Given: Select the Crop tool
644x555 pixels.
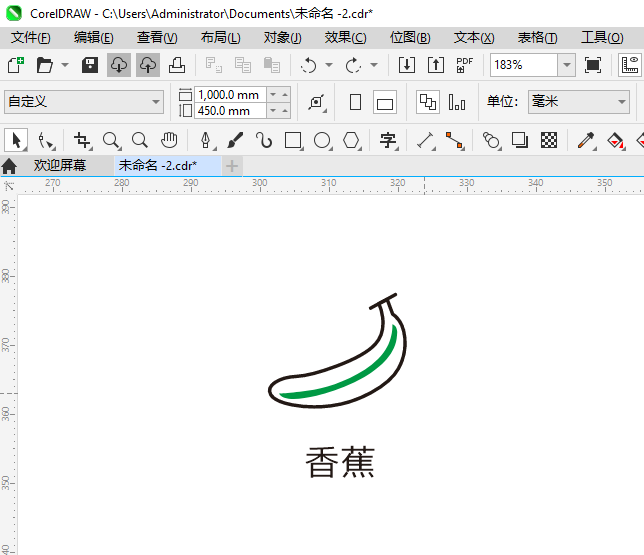Looking at the screenshot, I should [82, 140].
